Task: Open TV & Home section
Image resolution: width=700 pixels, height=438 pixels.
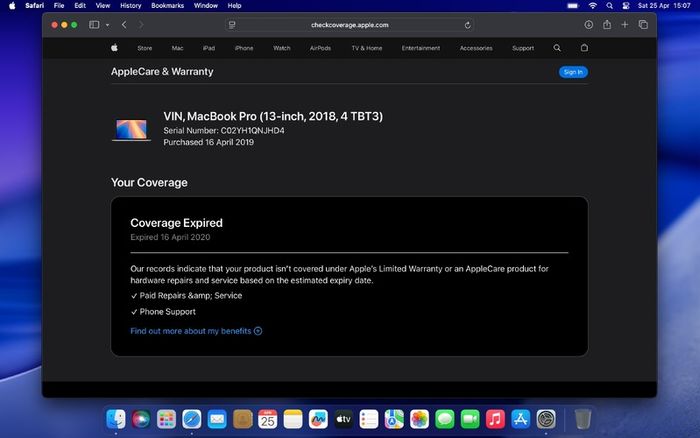Action: click(x=367, y=48)
